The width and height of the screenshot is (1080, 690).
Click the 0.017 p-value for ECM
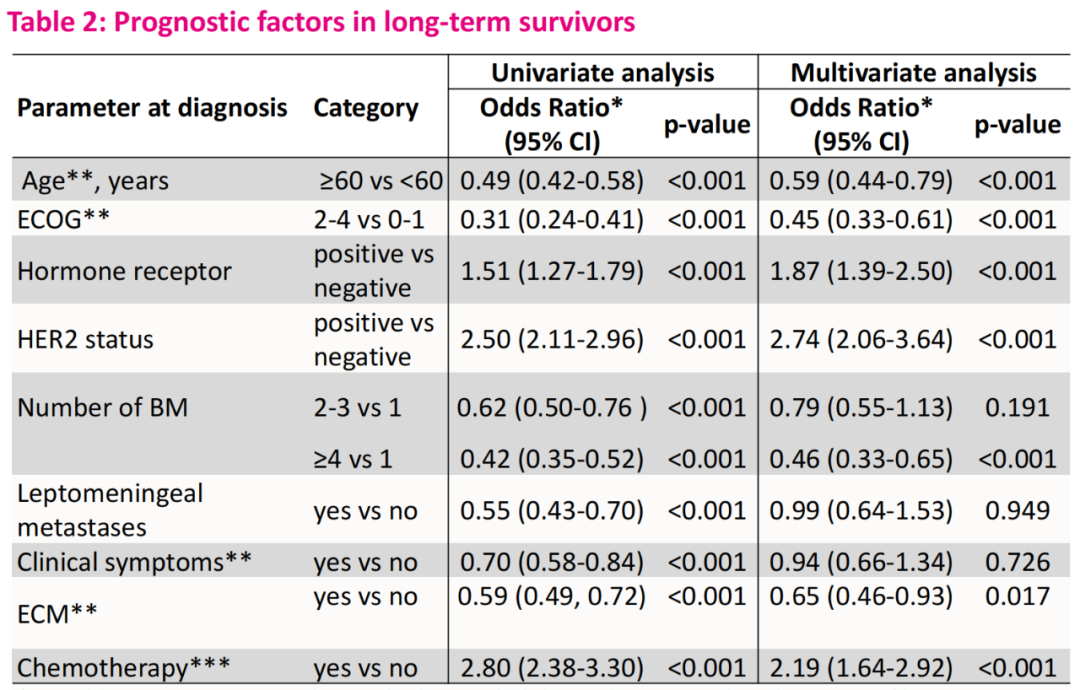point(1017,597)
